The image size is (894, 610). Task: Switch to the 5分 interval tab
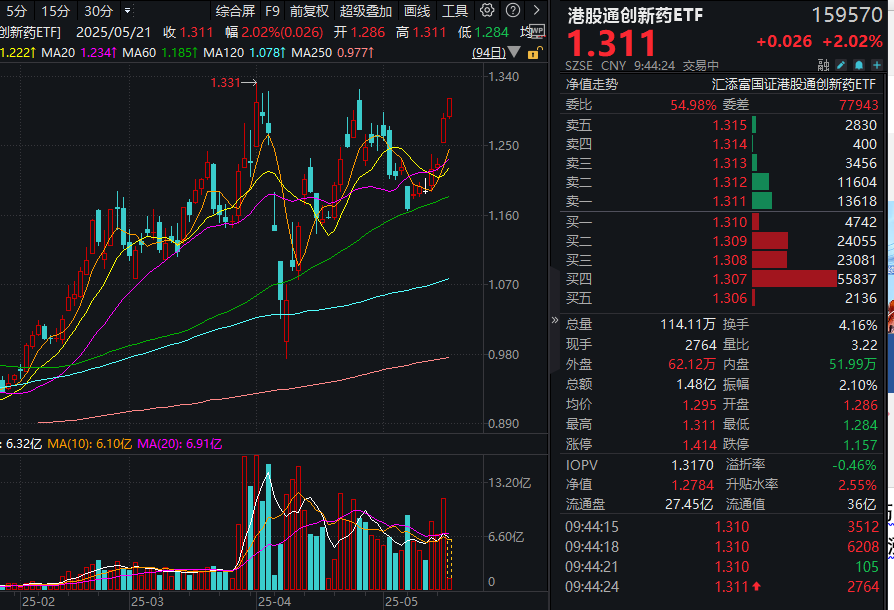(18, 13)
